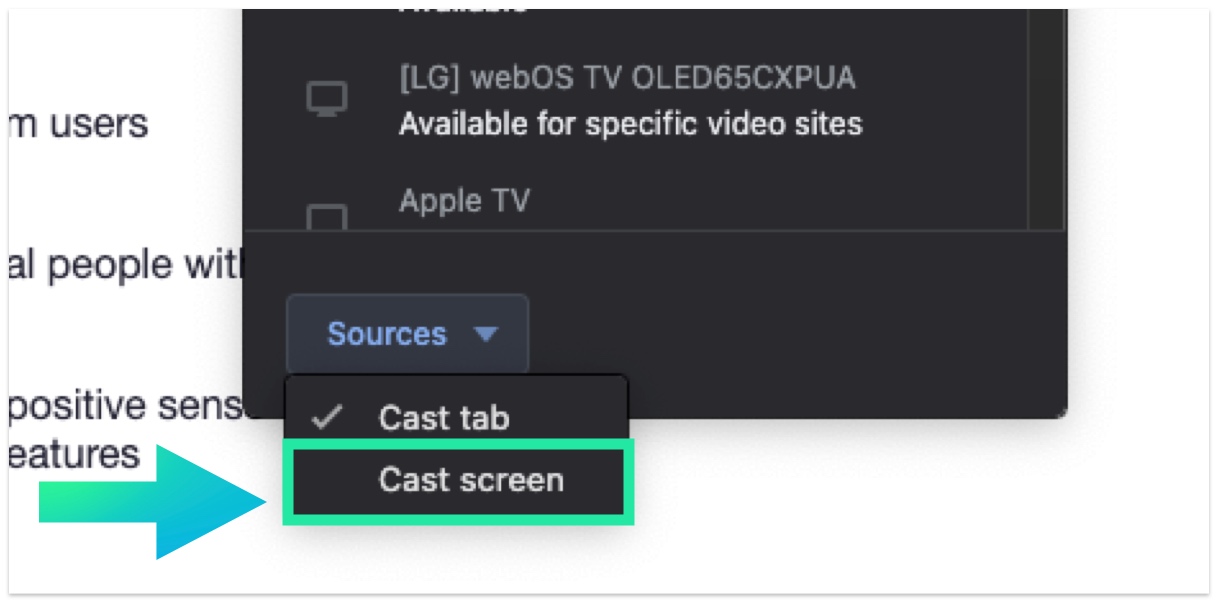
Task: Click the 'm users' text on the page
Action: pos(78,125)
